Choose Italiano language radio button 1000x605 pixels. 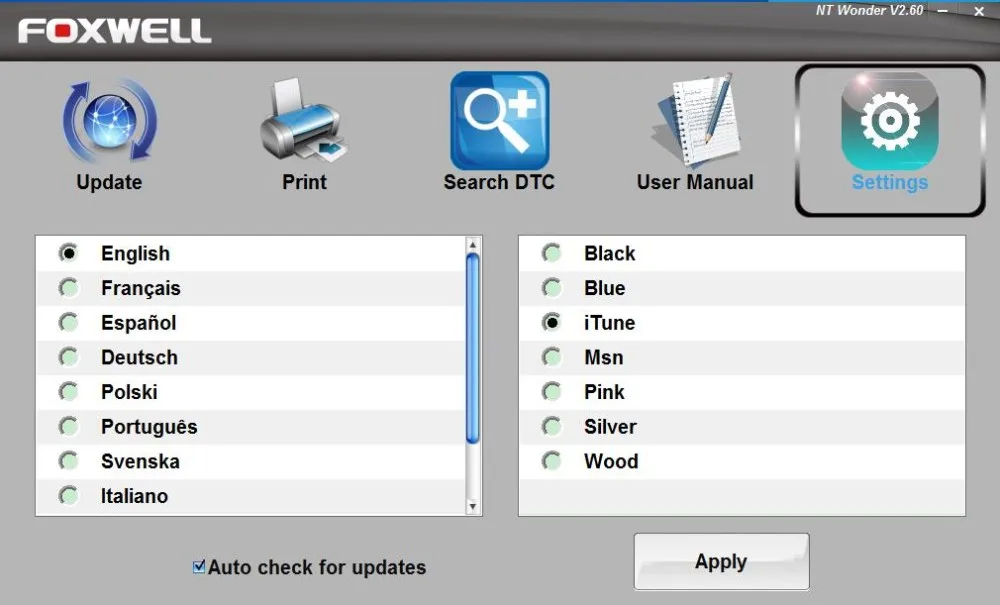coord(68,495)
